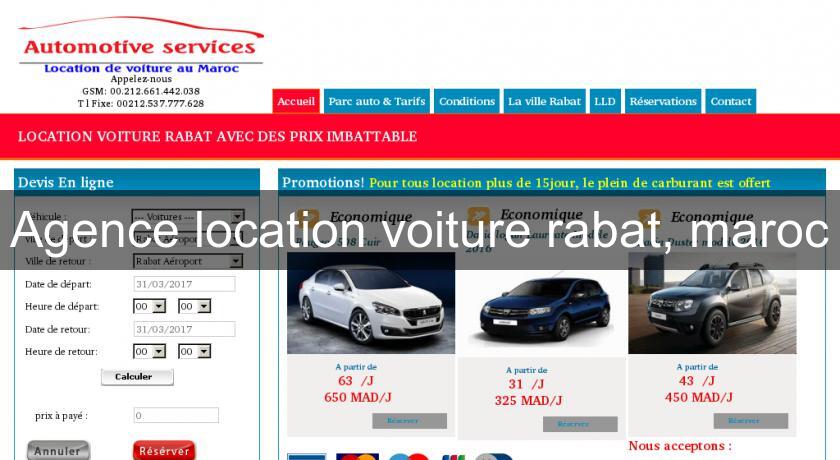Open the Contact tab
Image resolution: width=840 pixels, height=460 pixels.
point(731,101)
